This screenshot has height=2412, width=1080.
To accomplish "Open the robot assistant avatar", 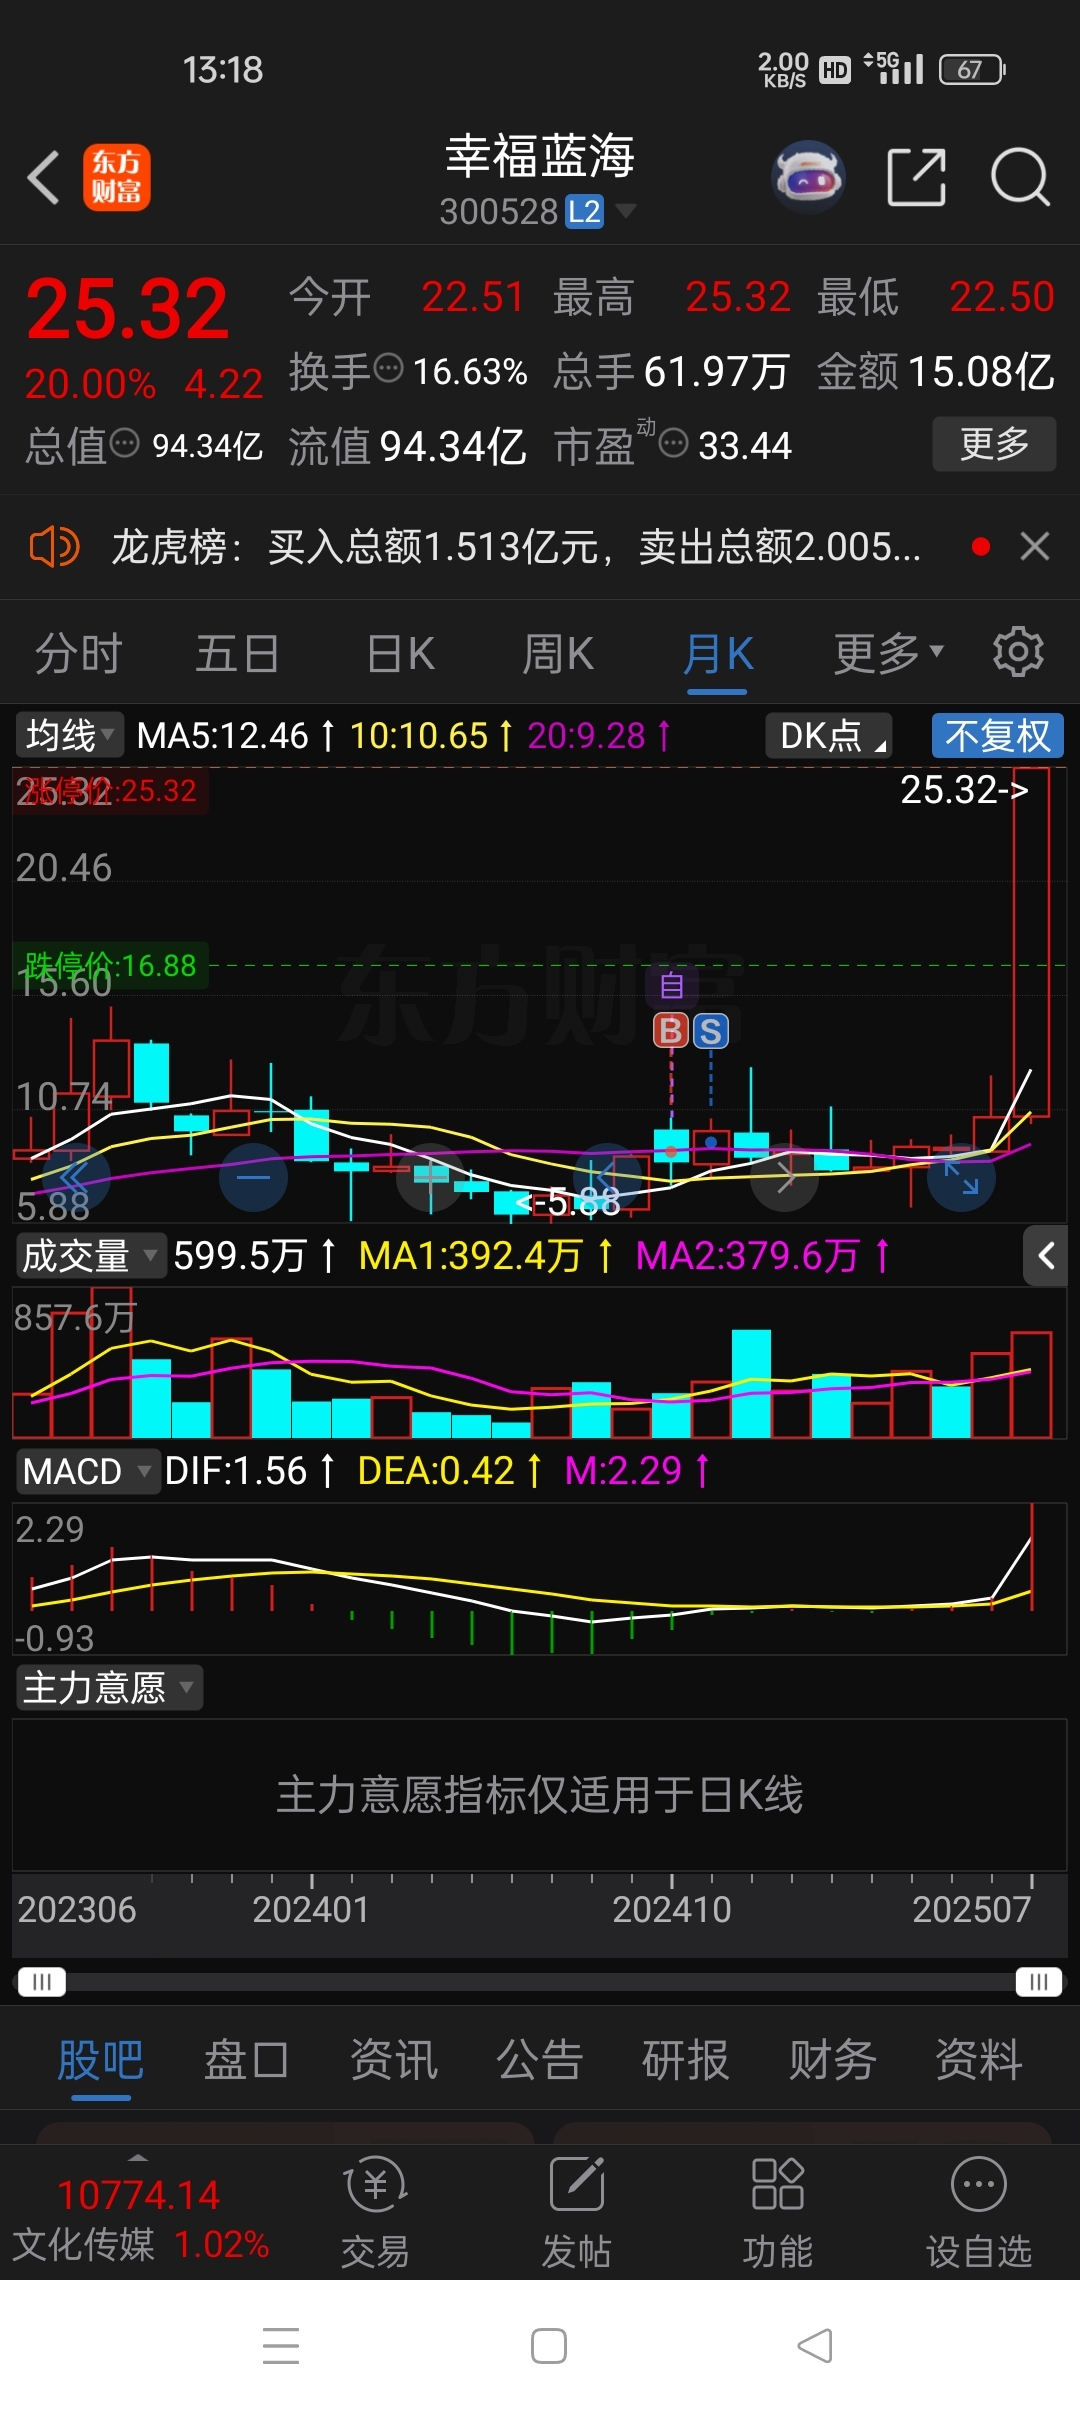I will tap(809, 177).
